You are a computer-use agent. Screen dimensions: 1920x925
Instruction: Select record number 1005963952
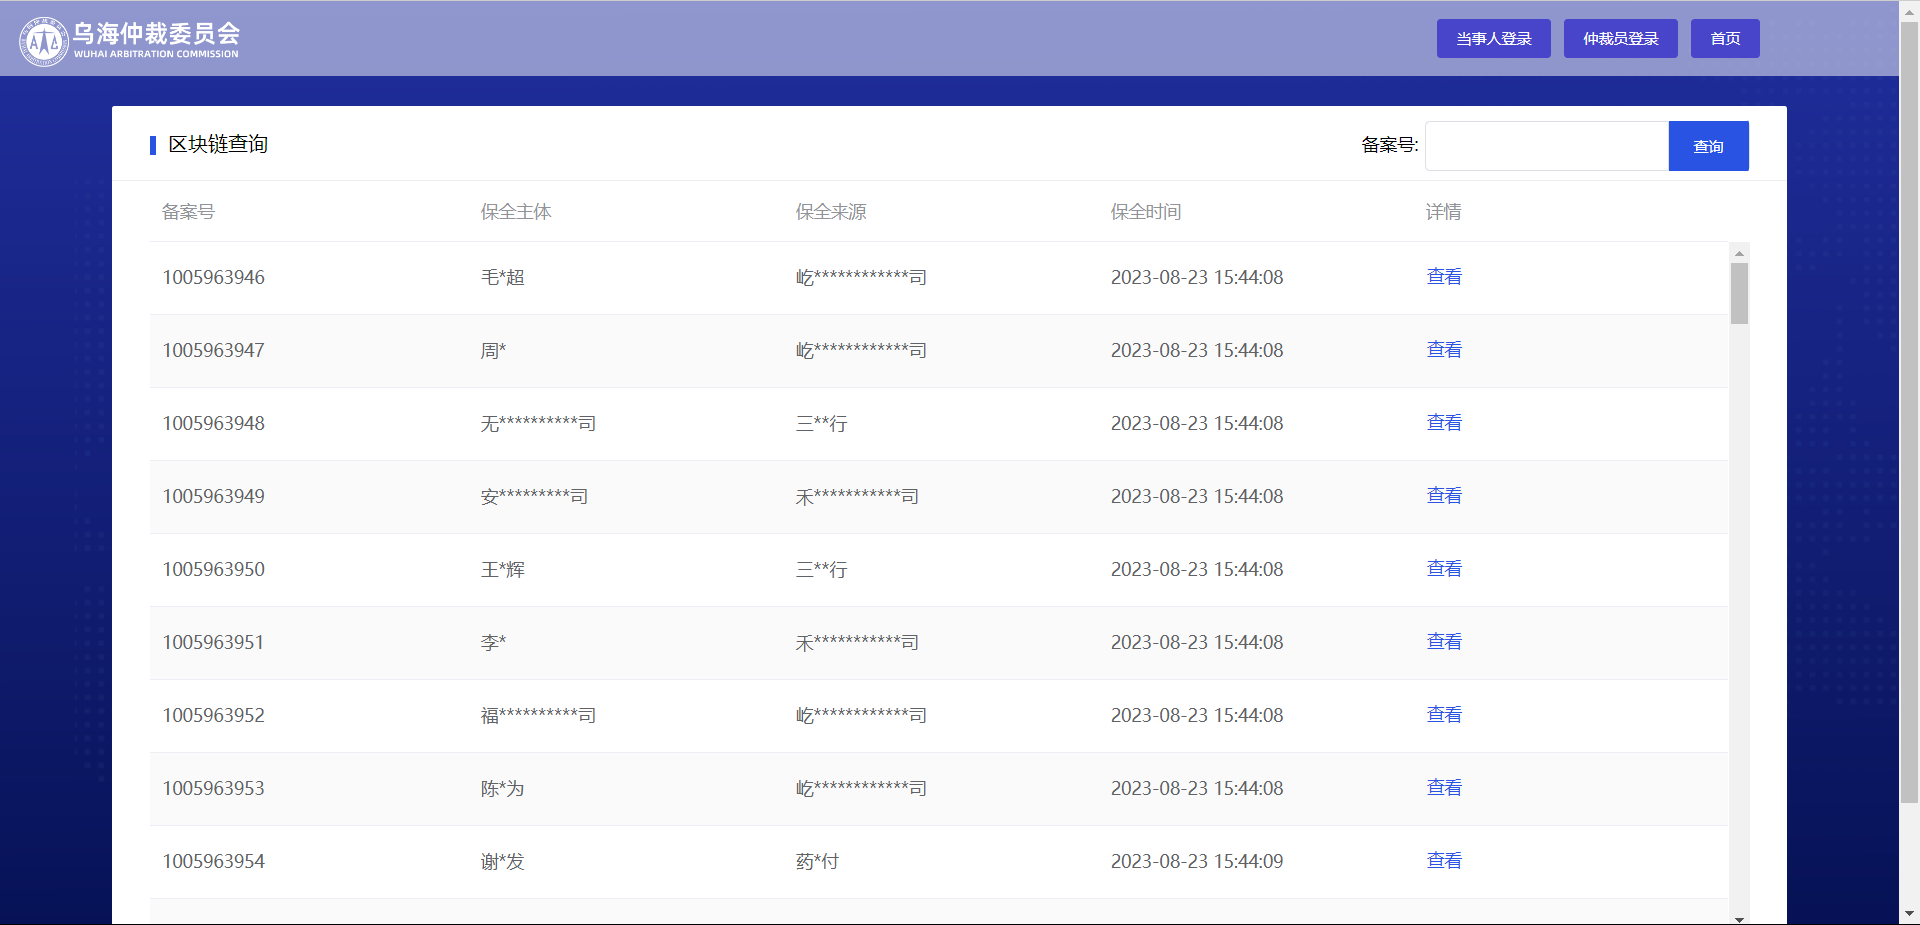214,715
